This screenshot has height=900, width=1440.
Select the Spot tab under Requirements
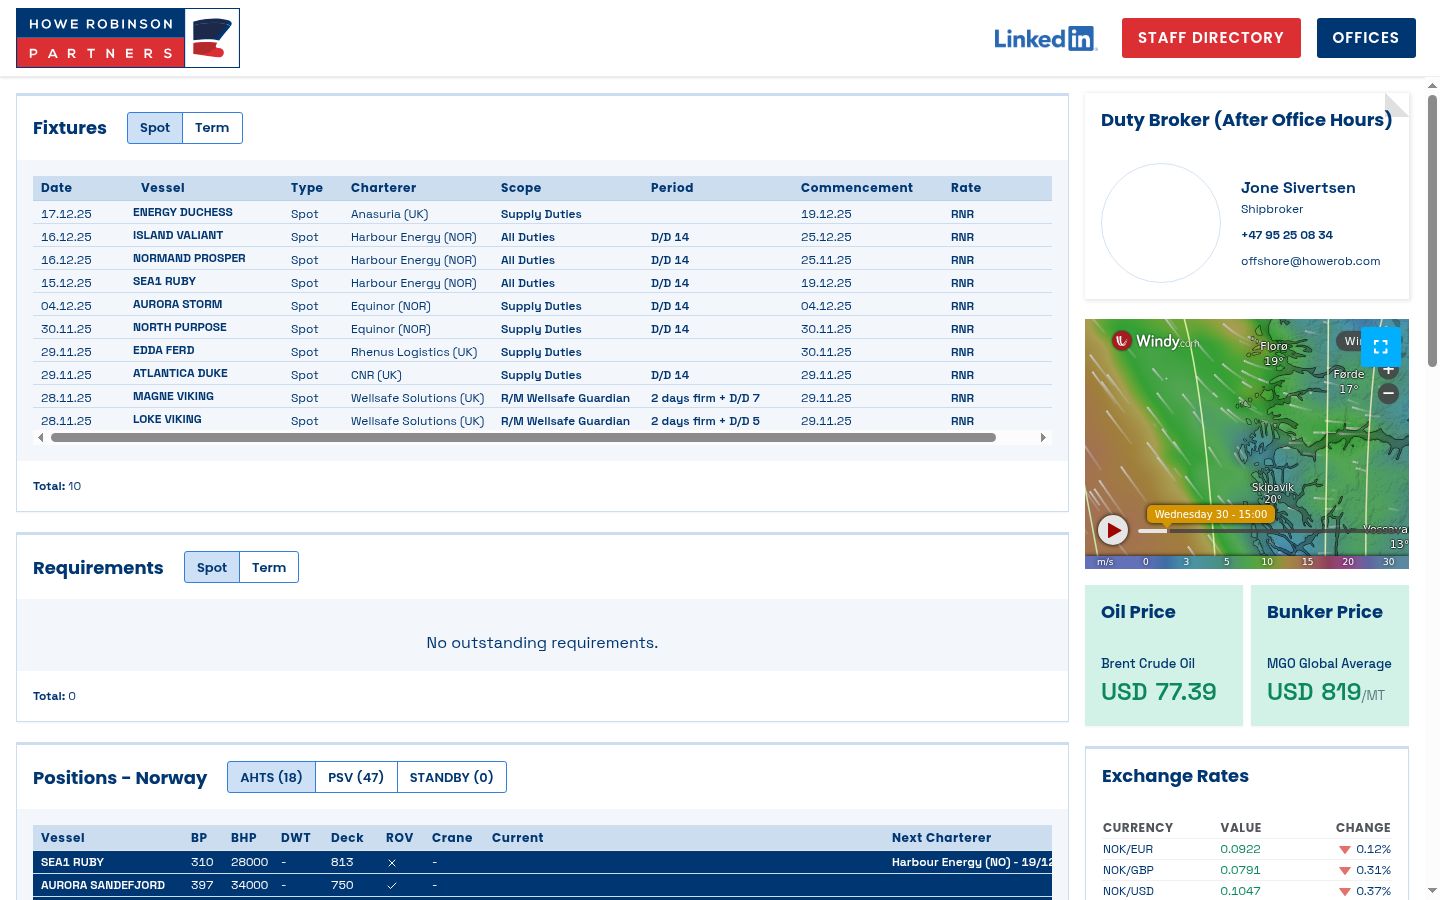[212, 567]
